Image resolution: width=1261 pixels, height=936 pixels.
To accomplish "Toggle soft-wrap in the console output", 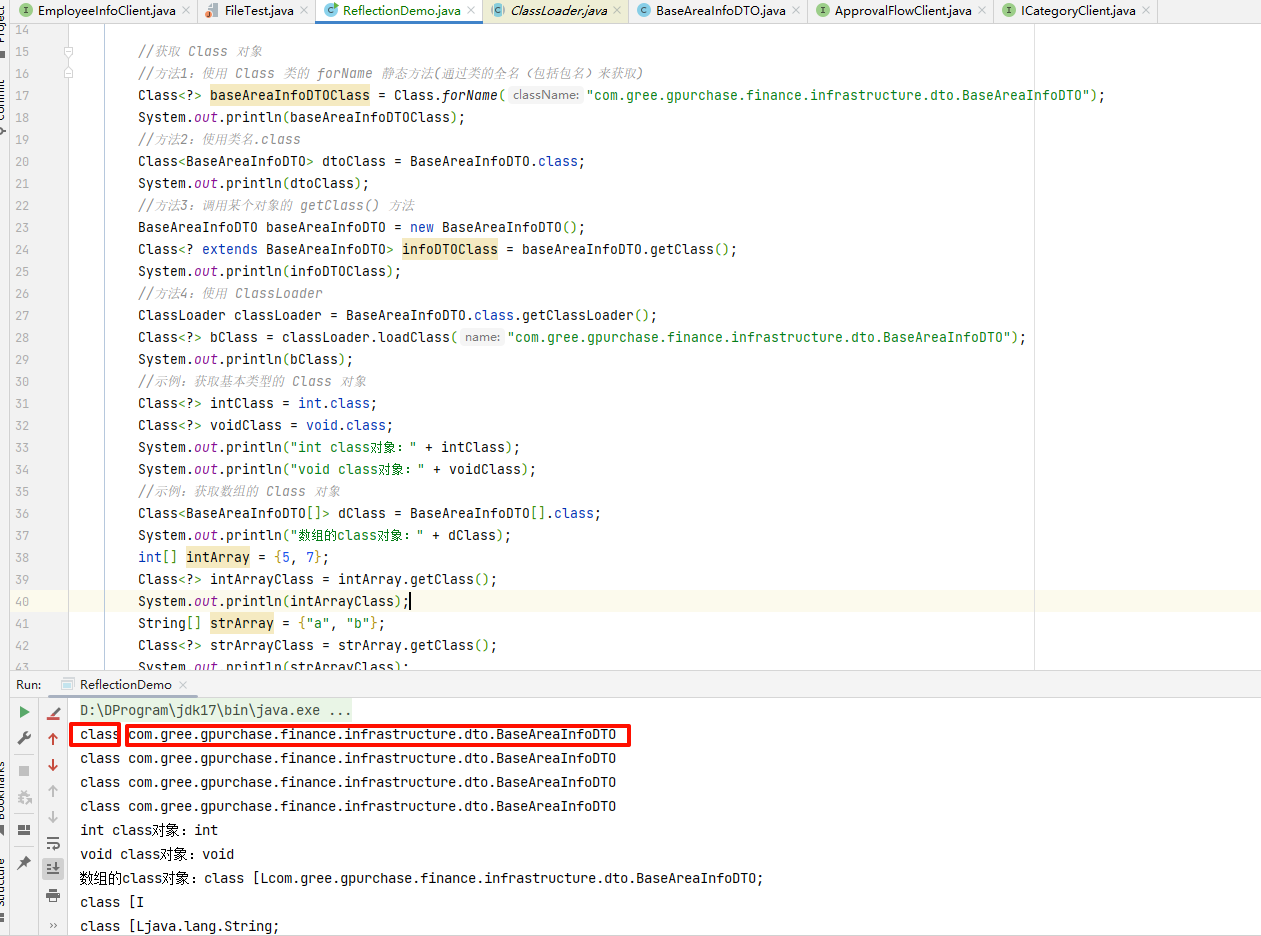I will [53, 843].
